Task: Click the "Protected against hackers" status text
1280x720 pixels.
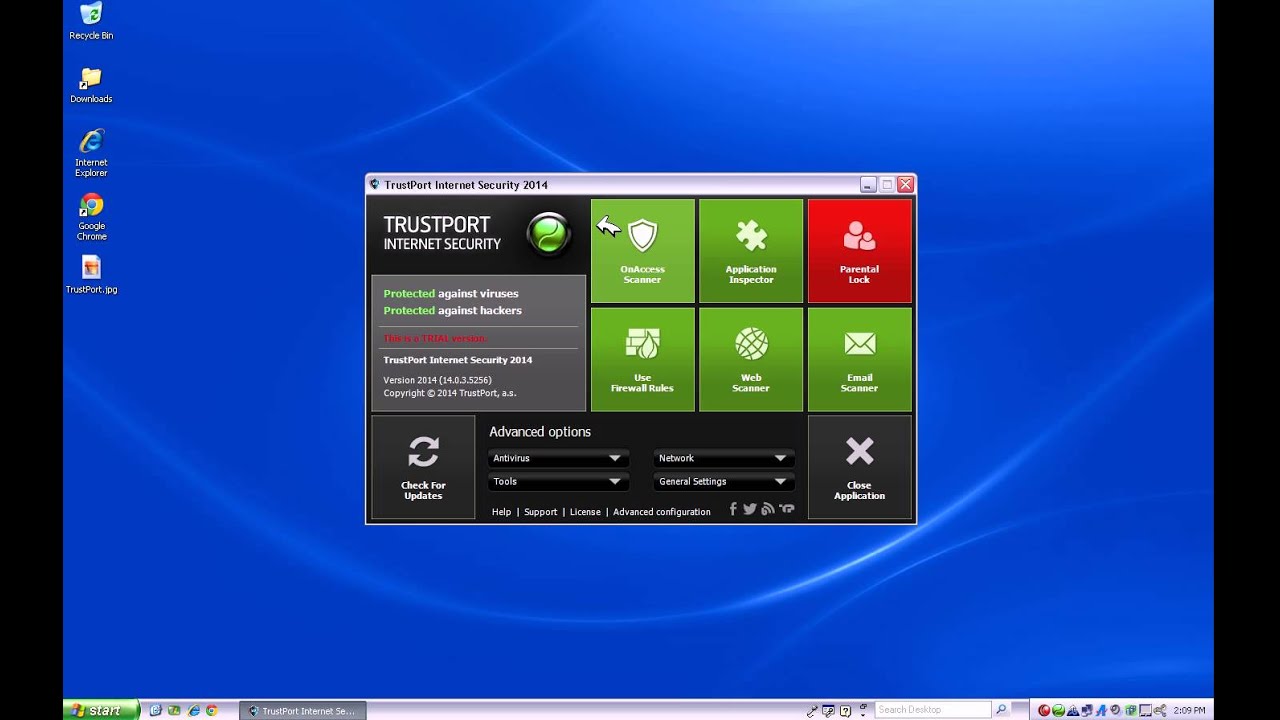Action: 452,311
